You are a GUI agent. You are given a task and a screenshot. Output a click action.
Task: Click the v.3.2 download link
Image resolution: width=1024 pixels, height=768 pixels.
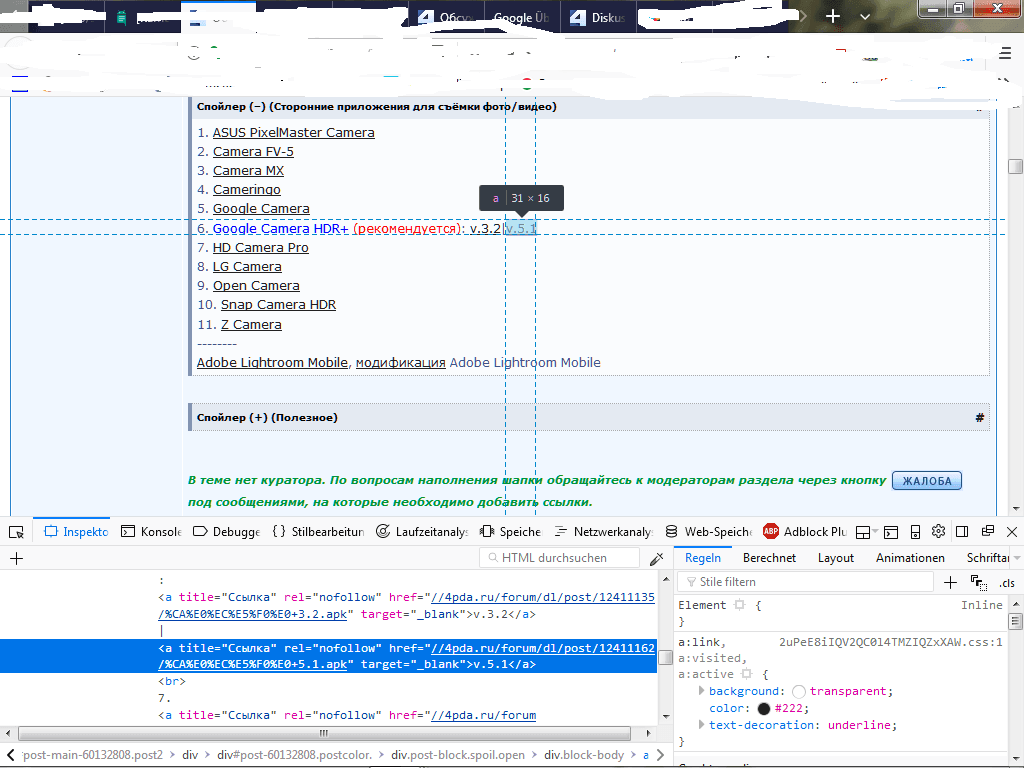click(485, 229)
